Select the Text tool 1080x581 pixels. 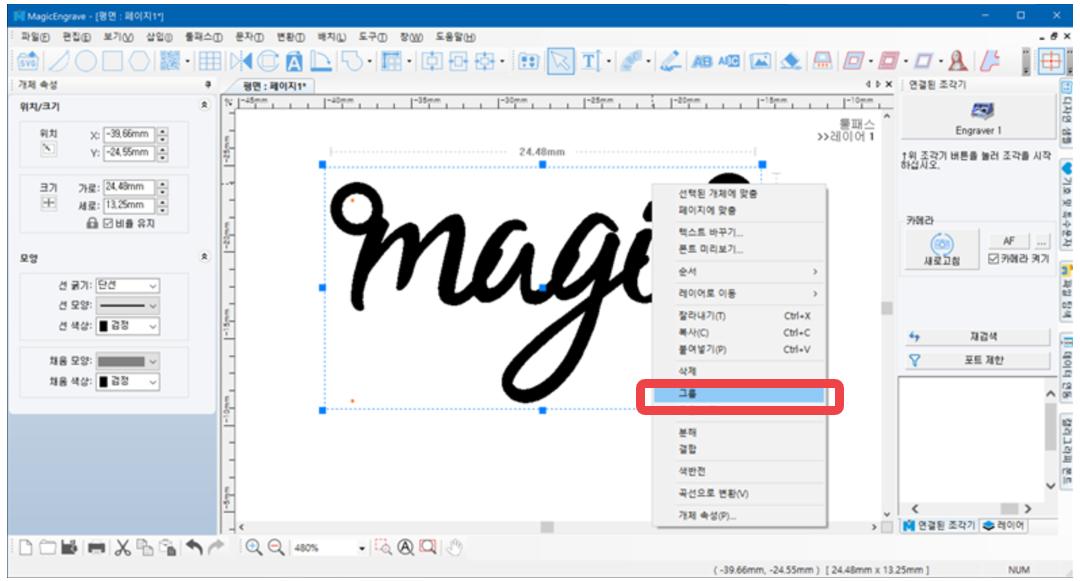click(591, 61)
